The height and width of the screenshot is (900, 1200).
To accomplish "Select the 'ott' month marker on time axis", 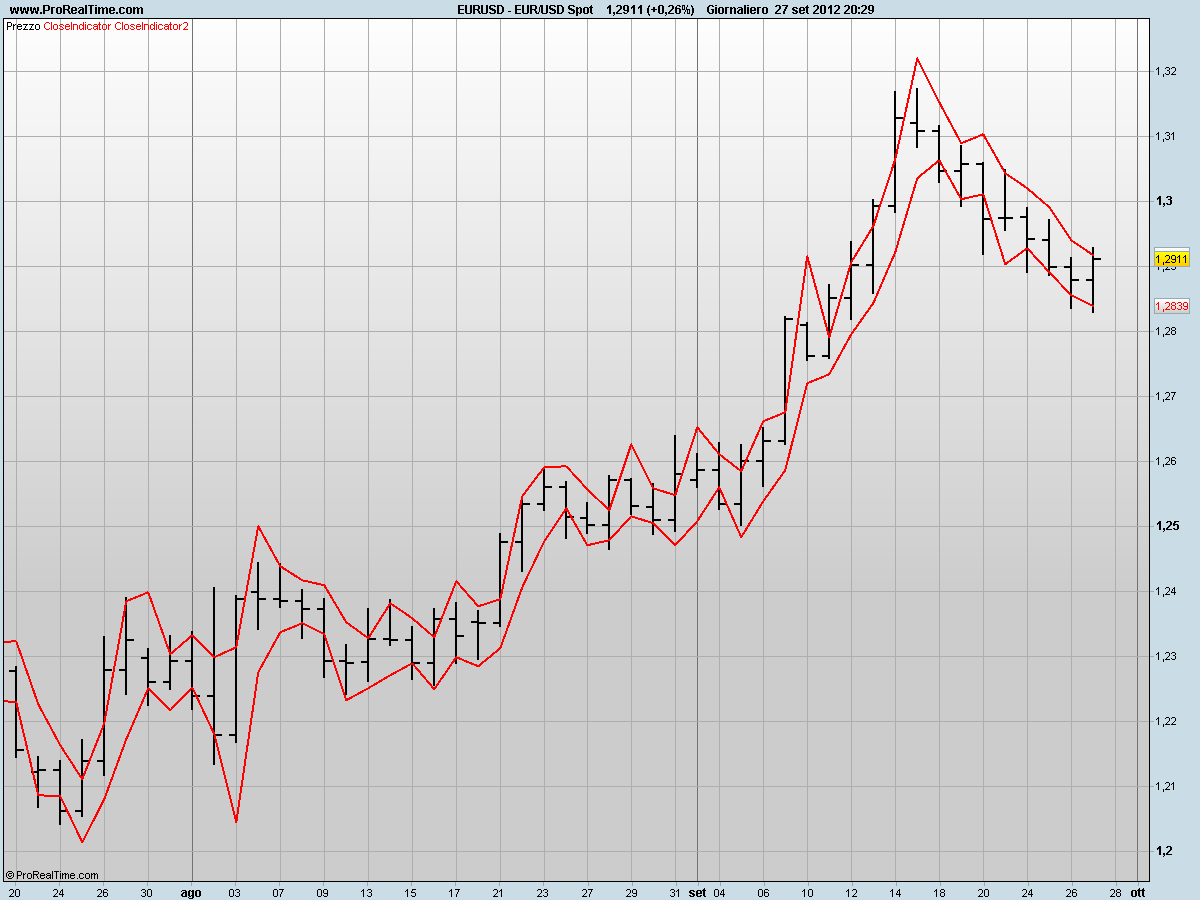I will point(1138,891).
